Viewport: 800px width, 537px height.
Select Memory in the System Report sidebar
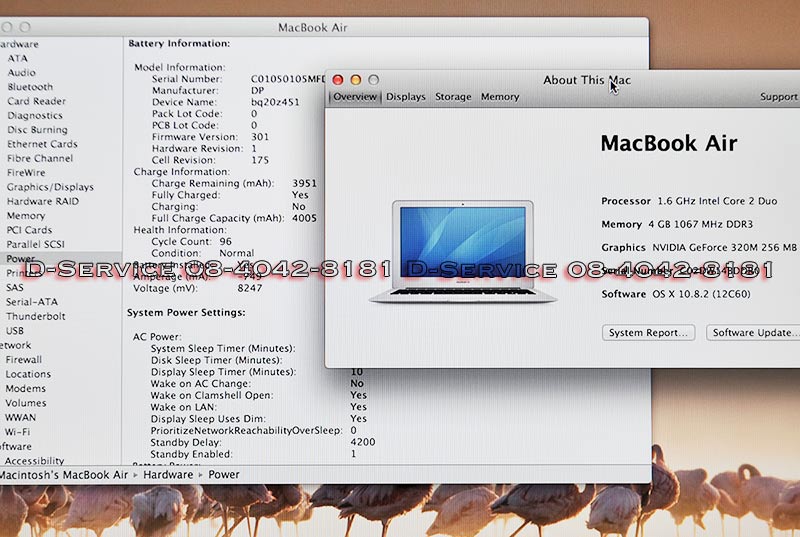26,216
